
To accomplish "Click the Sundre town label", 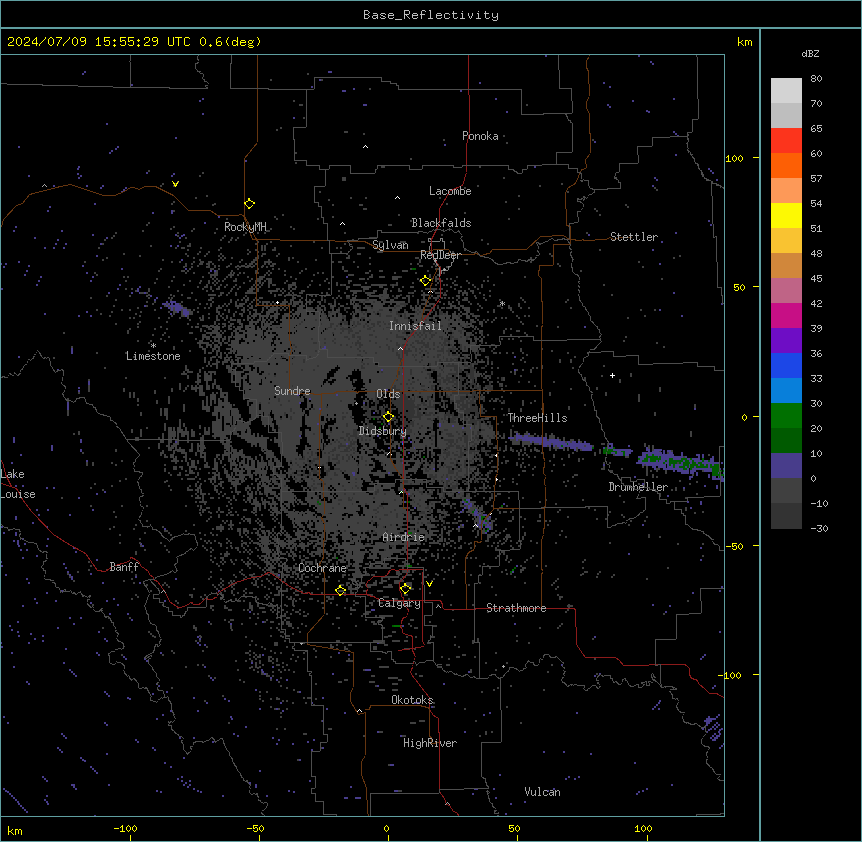I will click(292, 391).
